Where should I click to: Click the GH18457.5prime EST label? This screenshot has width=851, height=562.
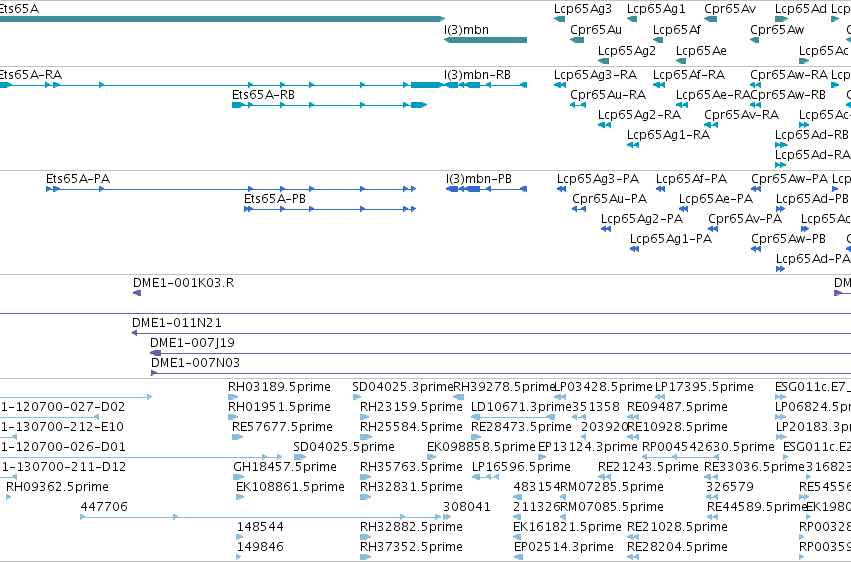285,467
